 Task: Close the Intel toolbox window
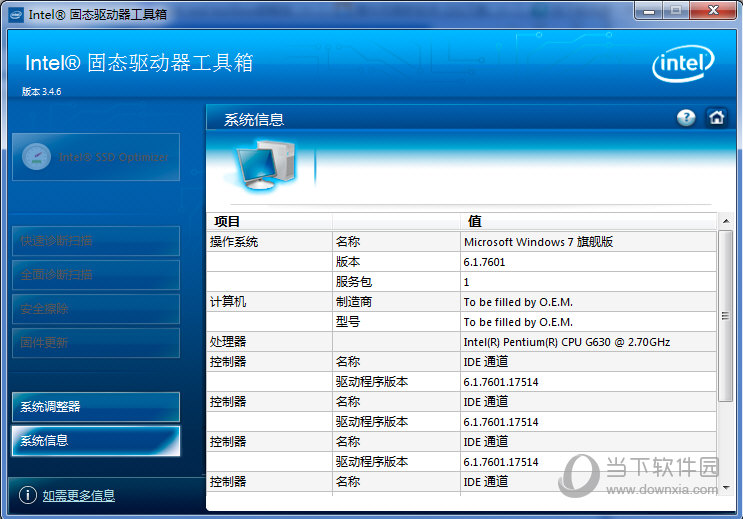[713, 11]
